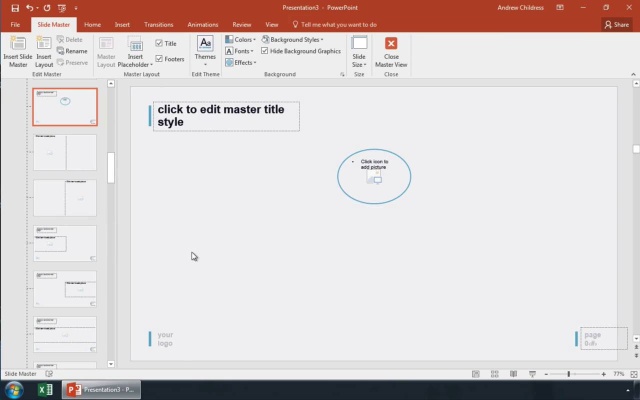Image resolution: width=640 pixels, height=400 pixels.
Task: Click the Share button
Action: point(617,24)
